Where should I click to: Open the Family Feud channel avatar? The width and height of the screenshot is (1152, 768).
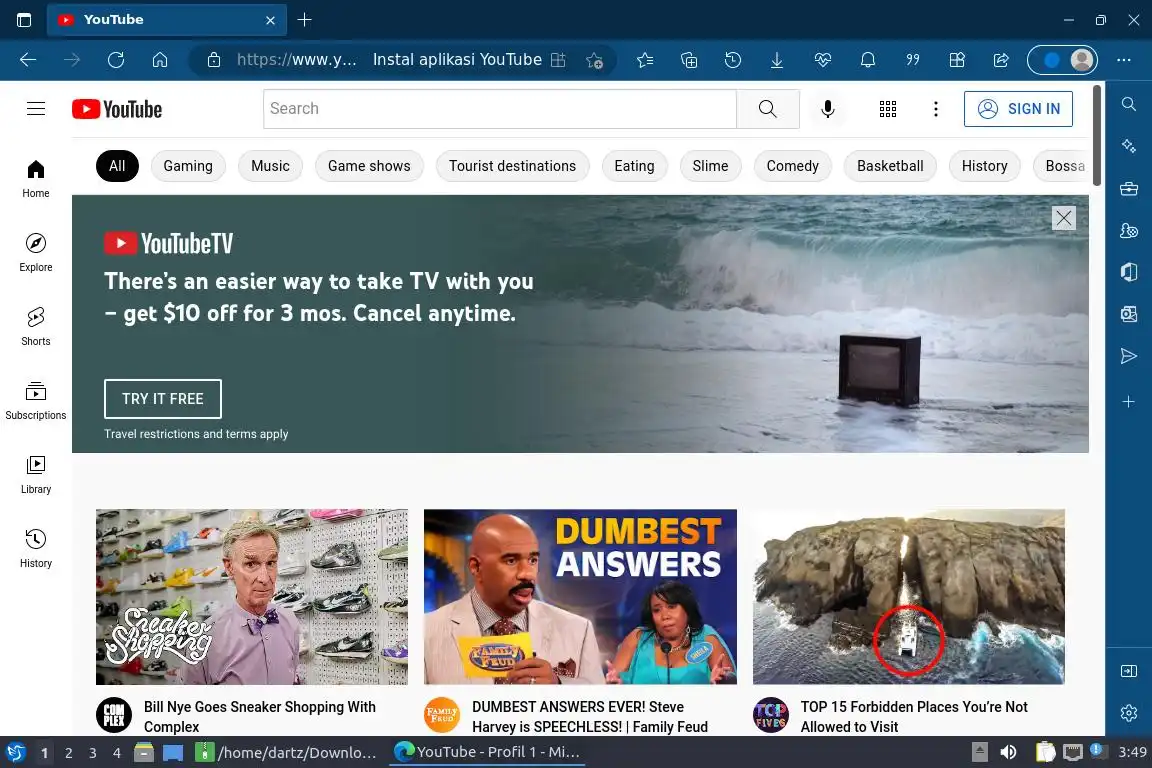click(x=442, y=715)
